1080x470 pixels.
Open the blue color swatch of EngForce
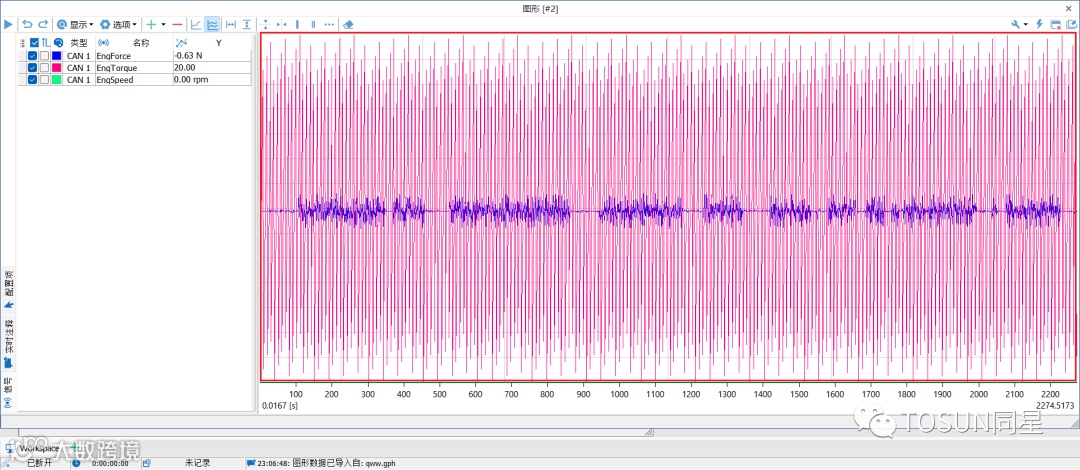[56, 56]
